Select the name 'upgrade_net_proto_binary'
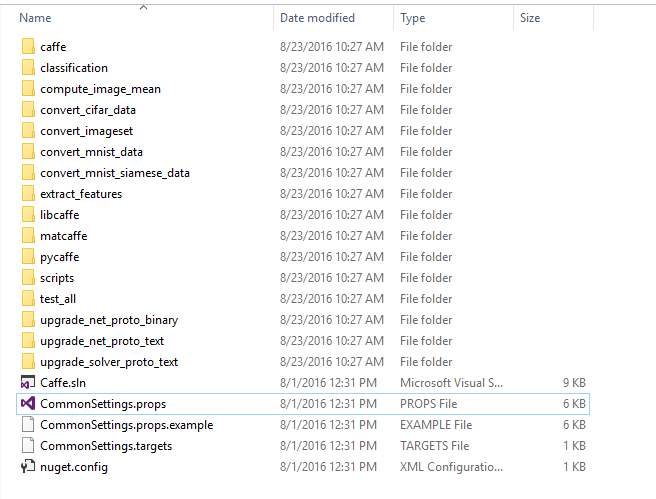 109,320
